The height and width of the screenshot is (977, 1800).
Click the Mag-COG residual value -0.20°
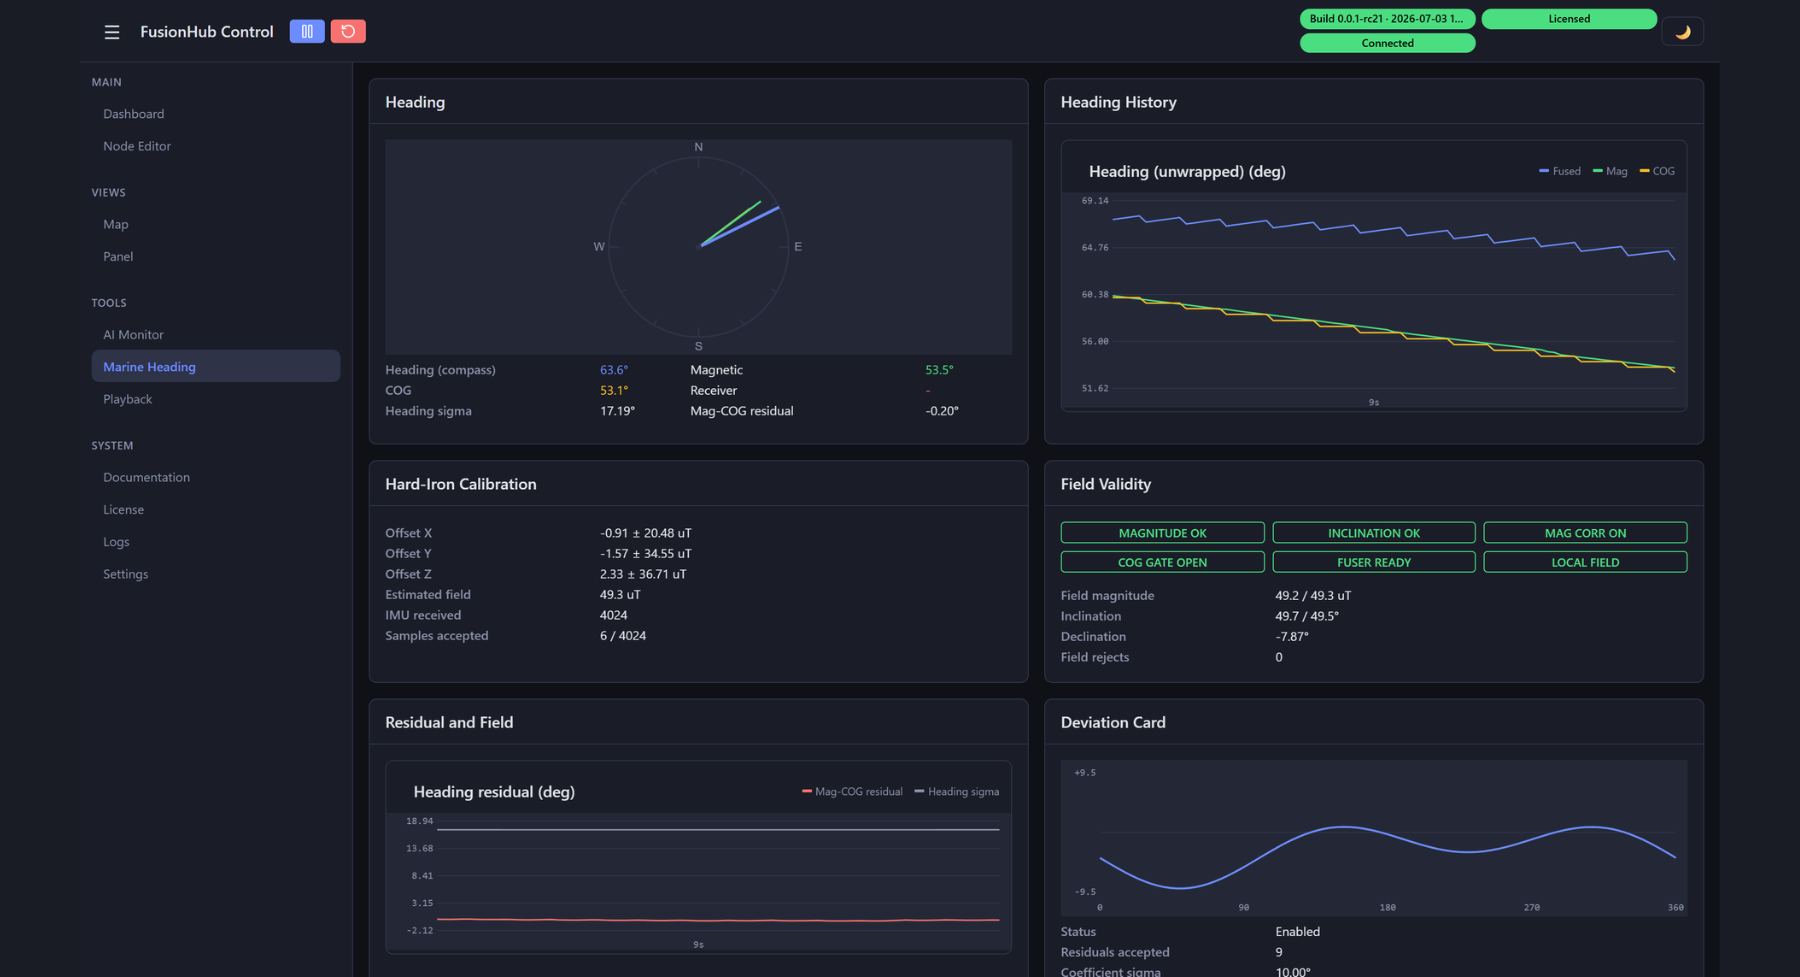point(942,411)
